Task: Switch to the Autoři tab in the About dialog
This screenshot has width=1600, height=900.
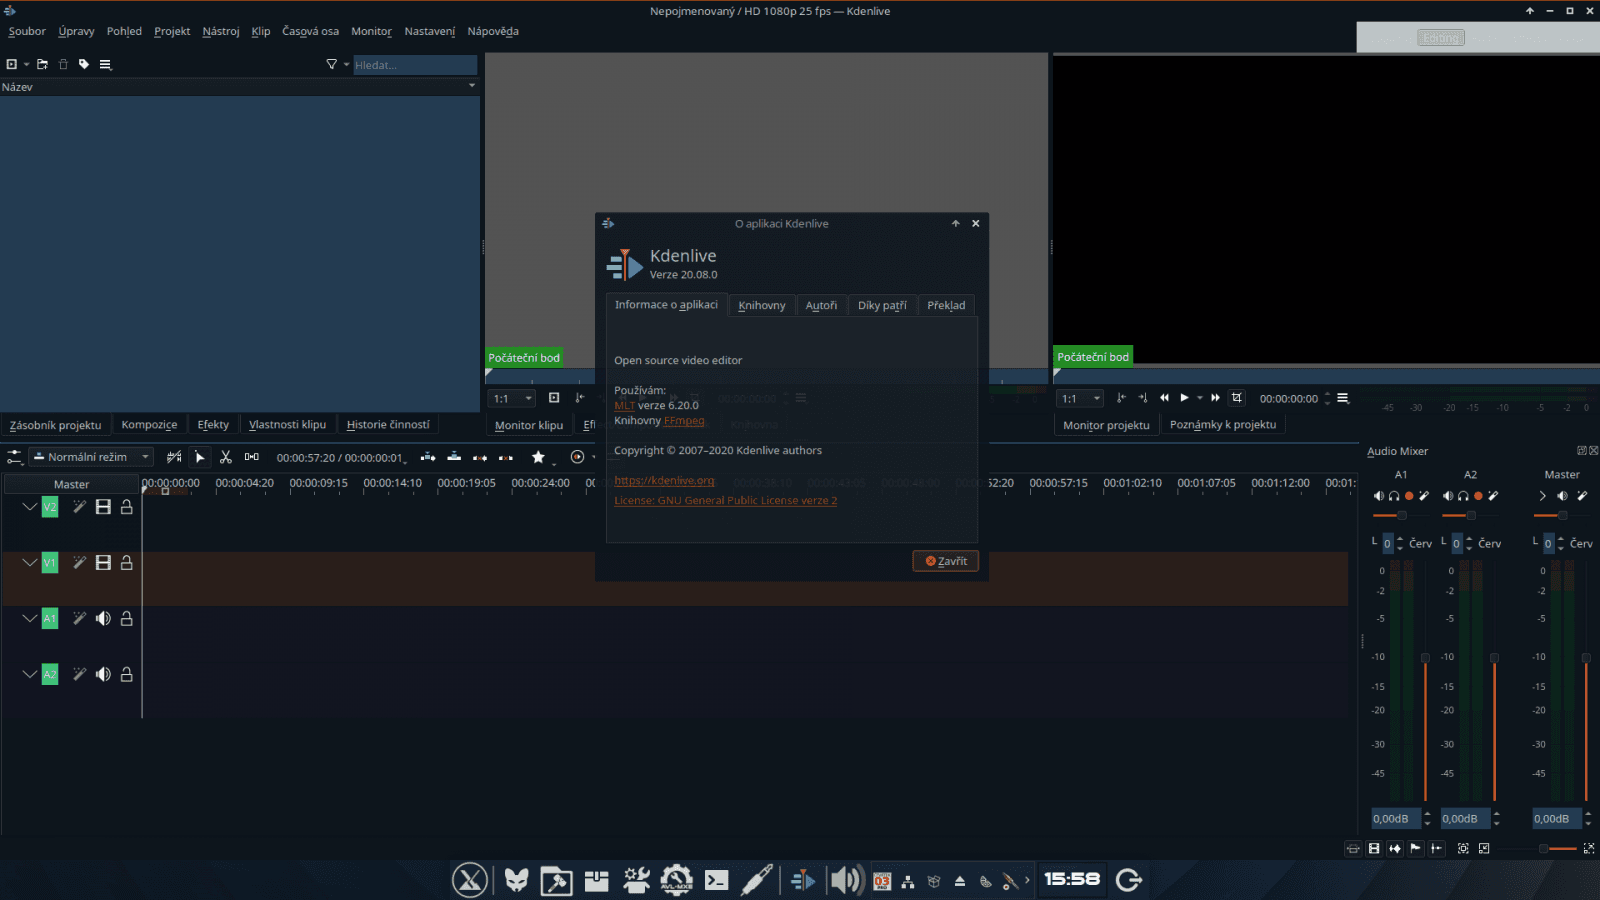Action: [x=821, y=305]
